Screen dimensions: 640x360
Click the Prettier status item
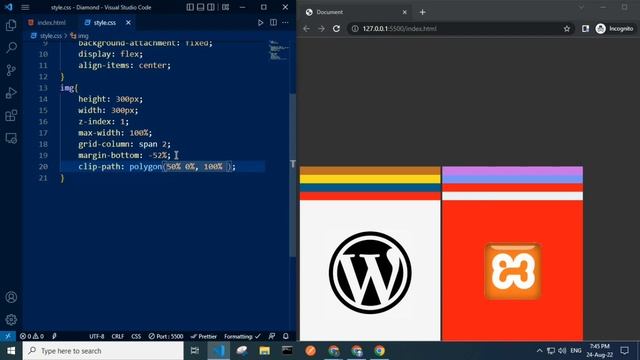tap(204, 336)
